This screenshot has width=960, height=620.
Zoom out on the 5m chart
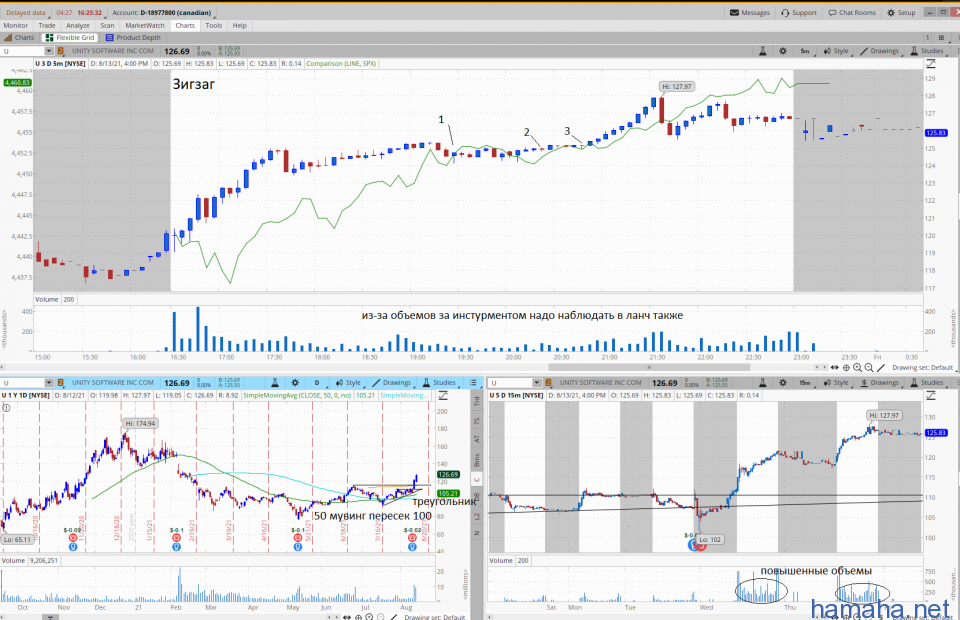(869, 368)
